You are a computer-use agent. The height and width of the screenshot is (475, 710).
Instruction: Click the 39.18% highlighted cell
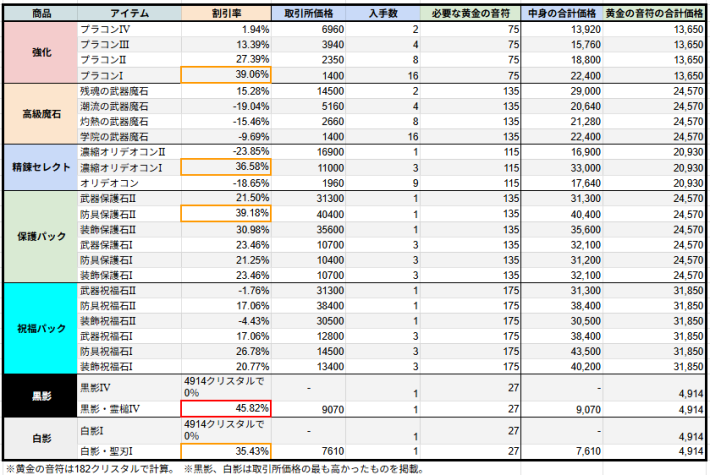[226, 213]
